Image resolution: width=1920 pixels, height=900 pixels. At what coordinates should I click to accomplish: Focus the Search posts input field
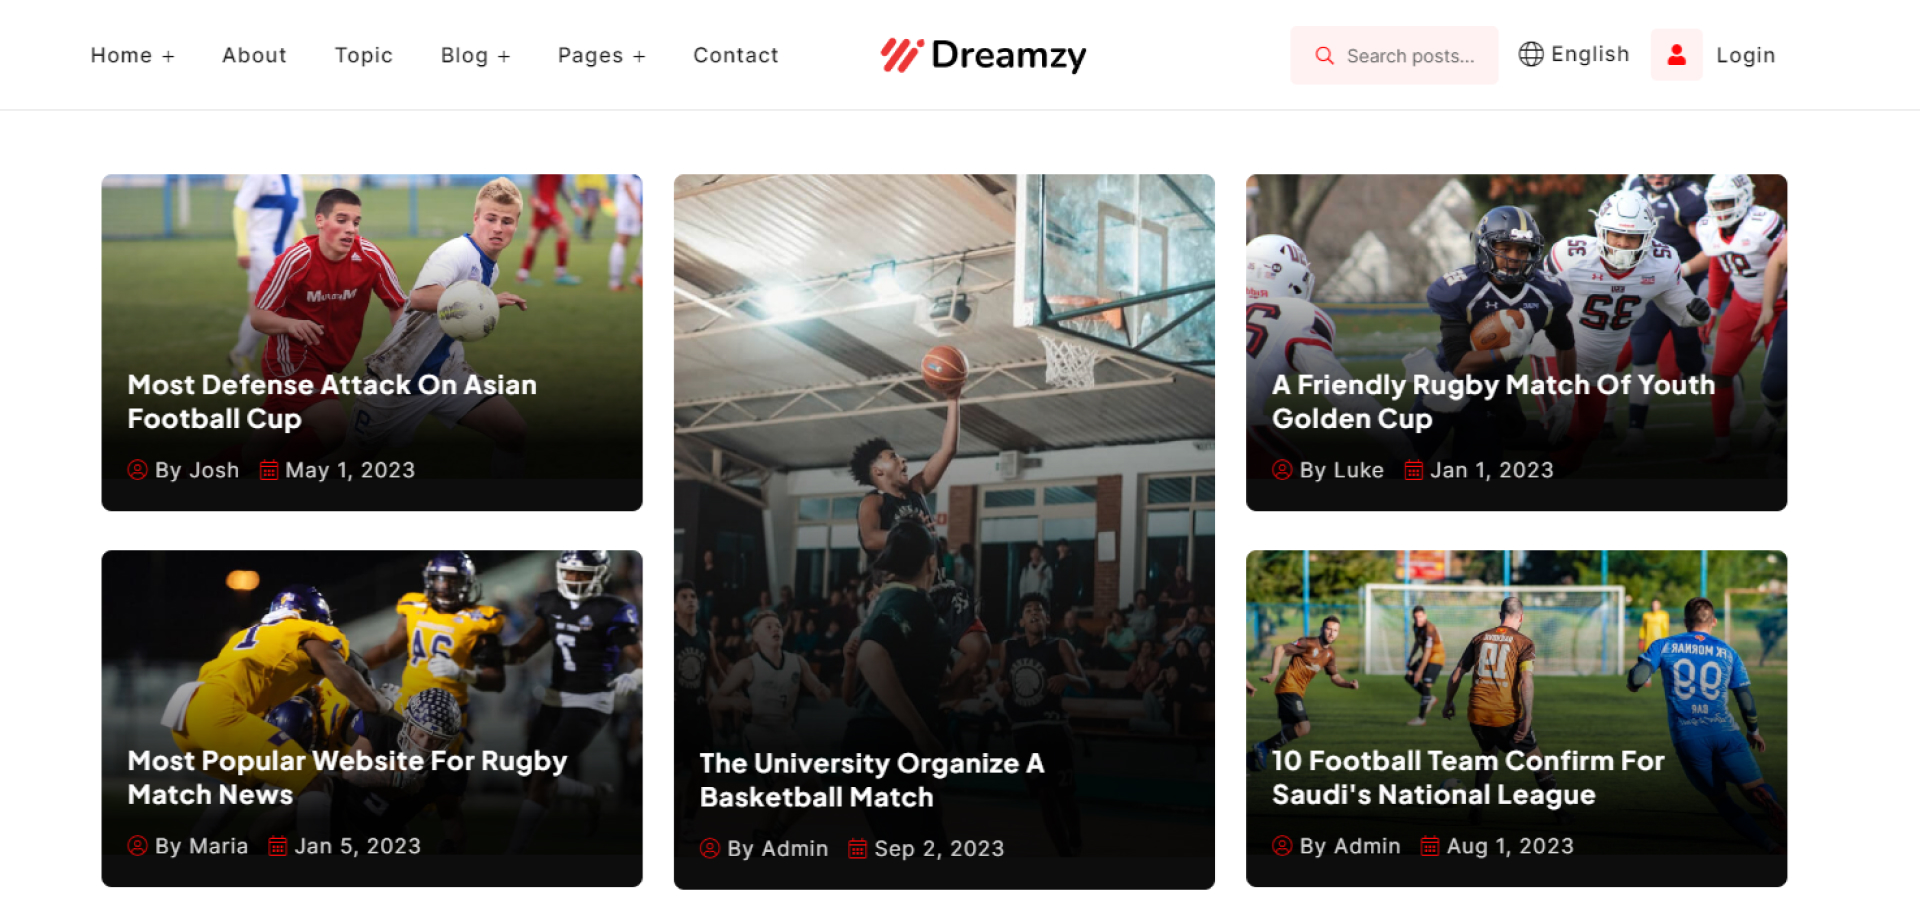click(x=1394, y=55)
